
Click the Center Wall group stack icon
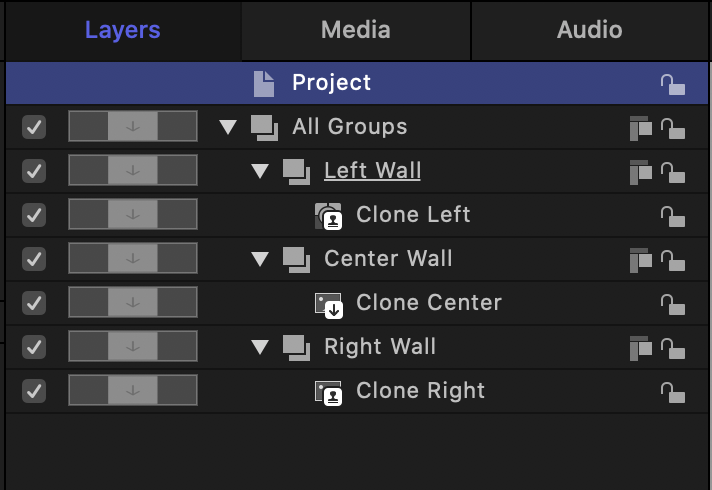coord(296,259)
